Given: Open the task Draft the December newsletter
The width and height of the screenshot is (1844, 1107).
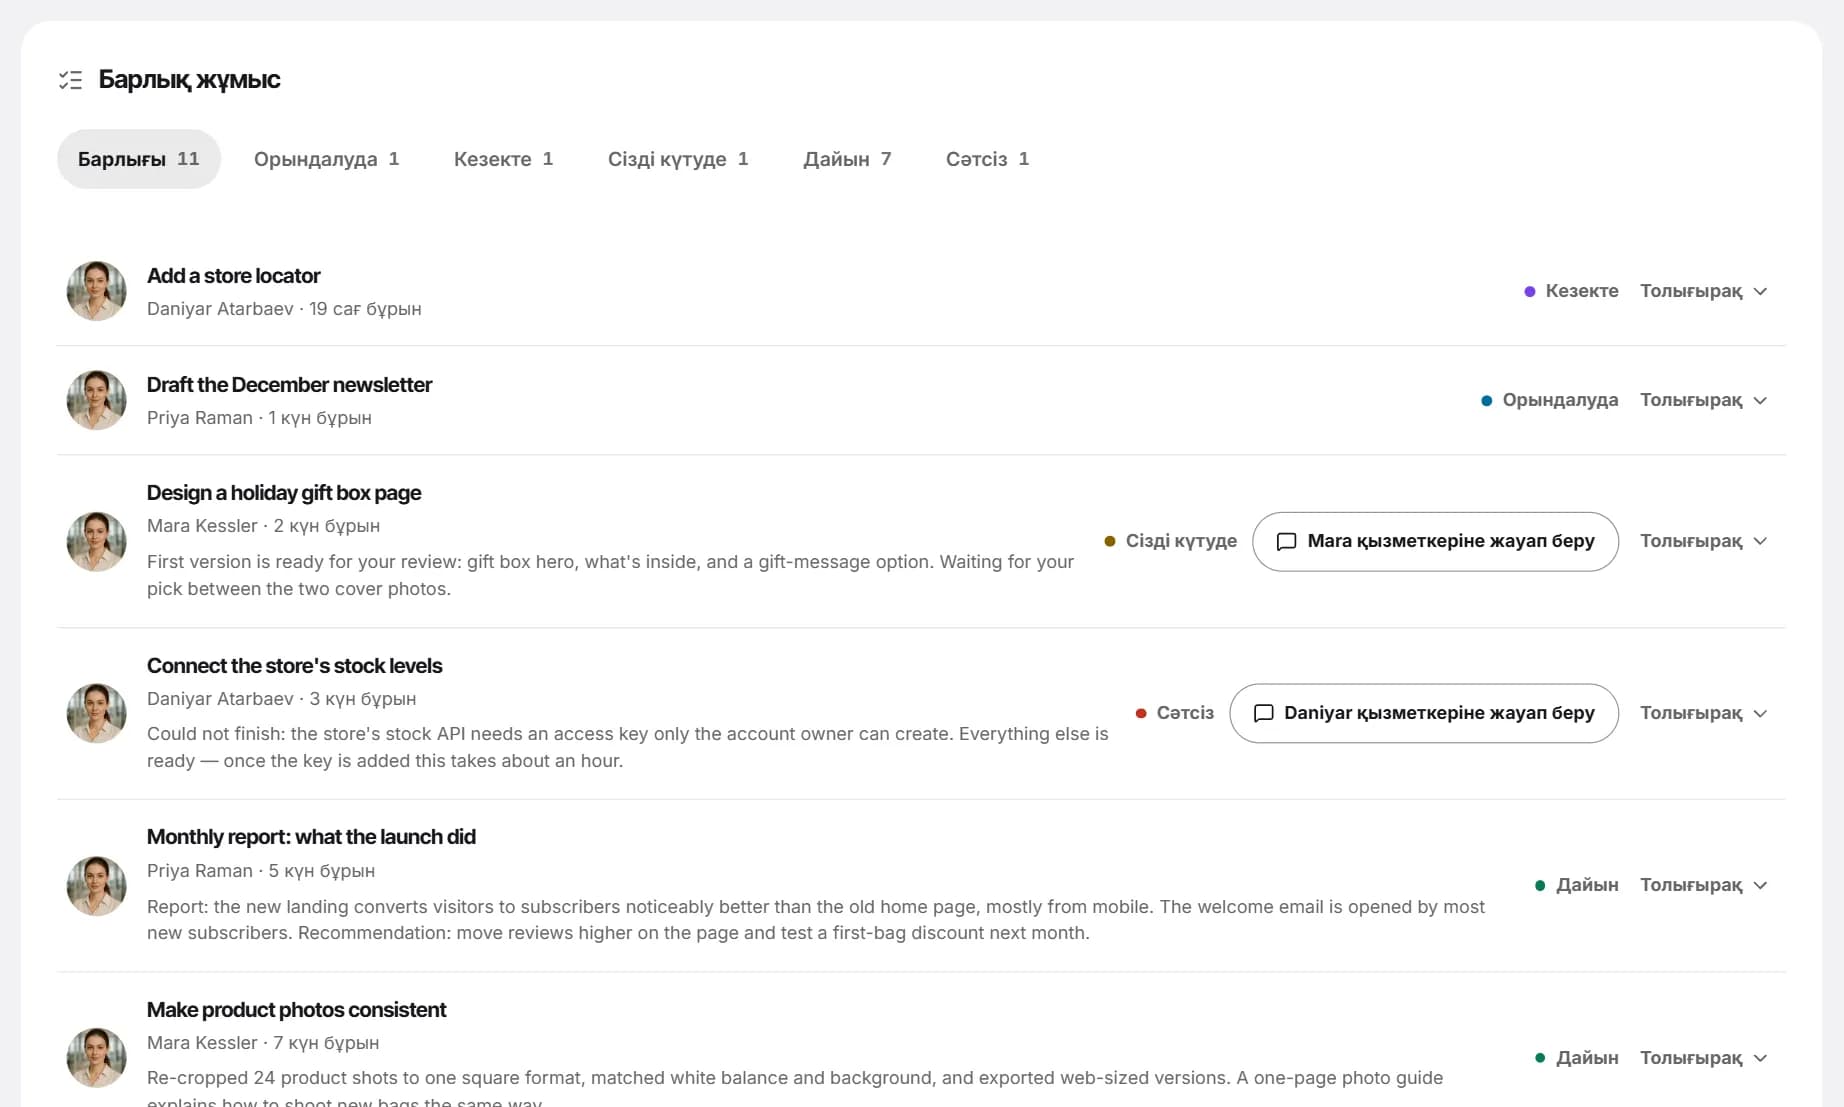Looking at the screenshot, I should pos(289,385).
